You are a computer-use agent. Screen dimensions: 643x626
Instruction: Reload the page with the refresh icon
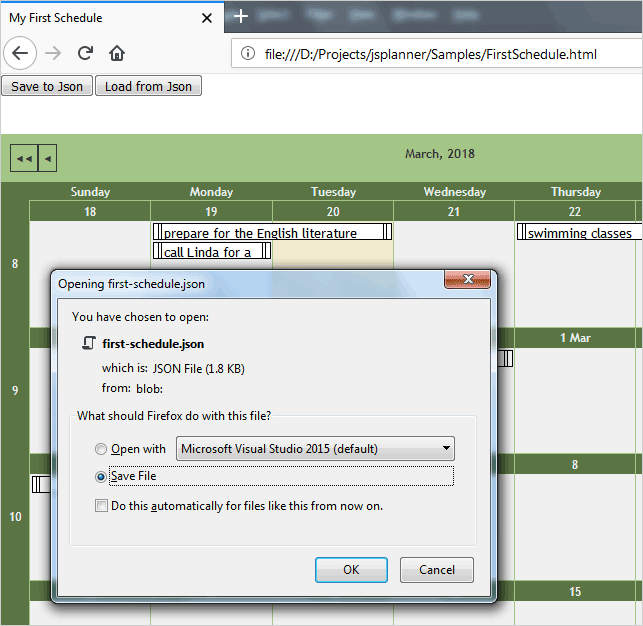[x=86, y=54]
